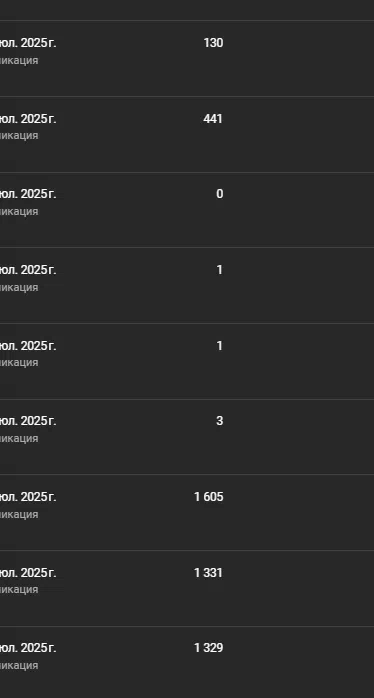Click the публикация label in the 1 605 views row

[19, 514]
